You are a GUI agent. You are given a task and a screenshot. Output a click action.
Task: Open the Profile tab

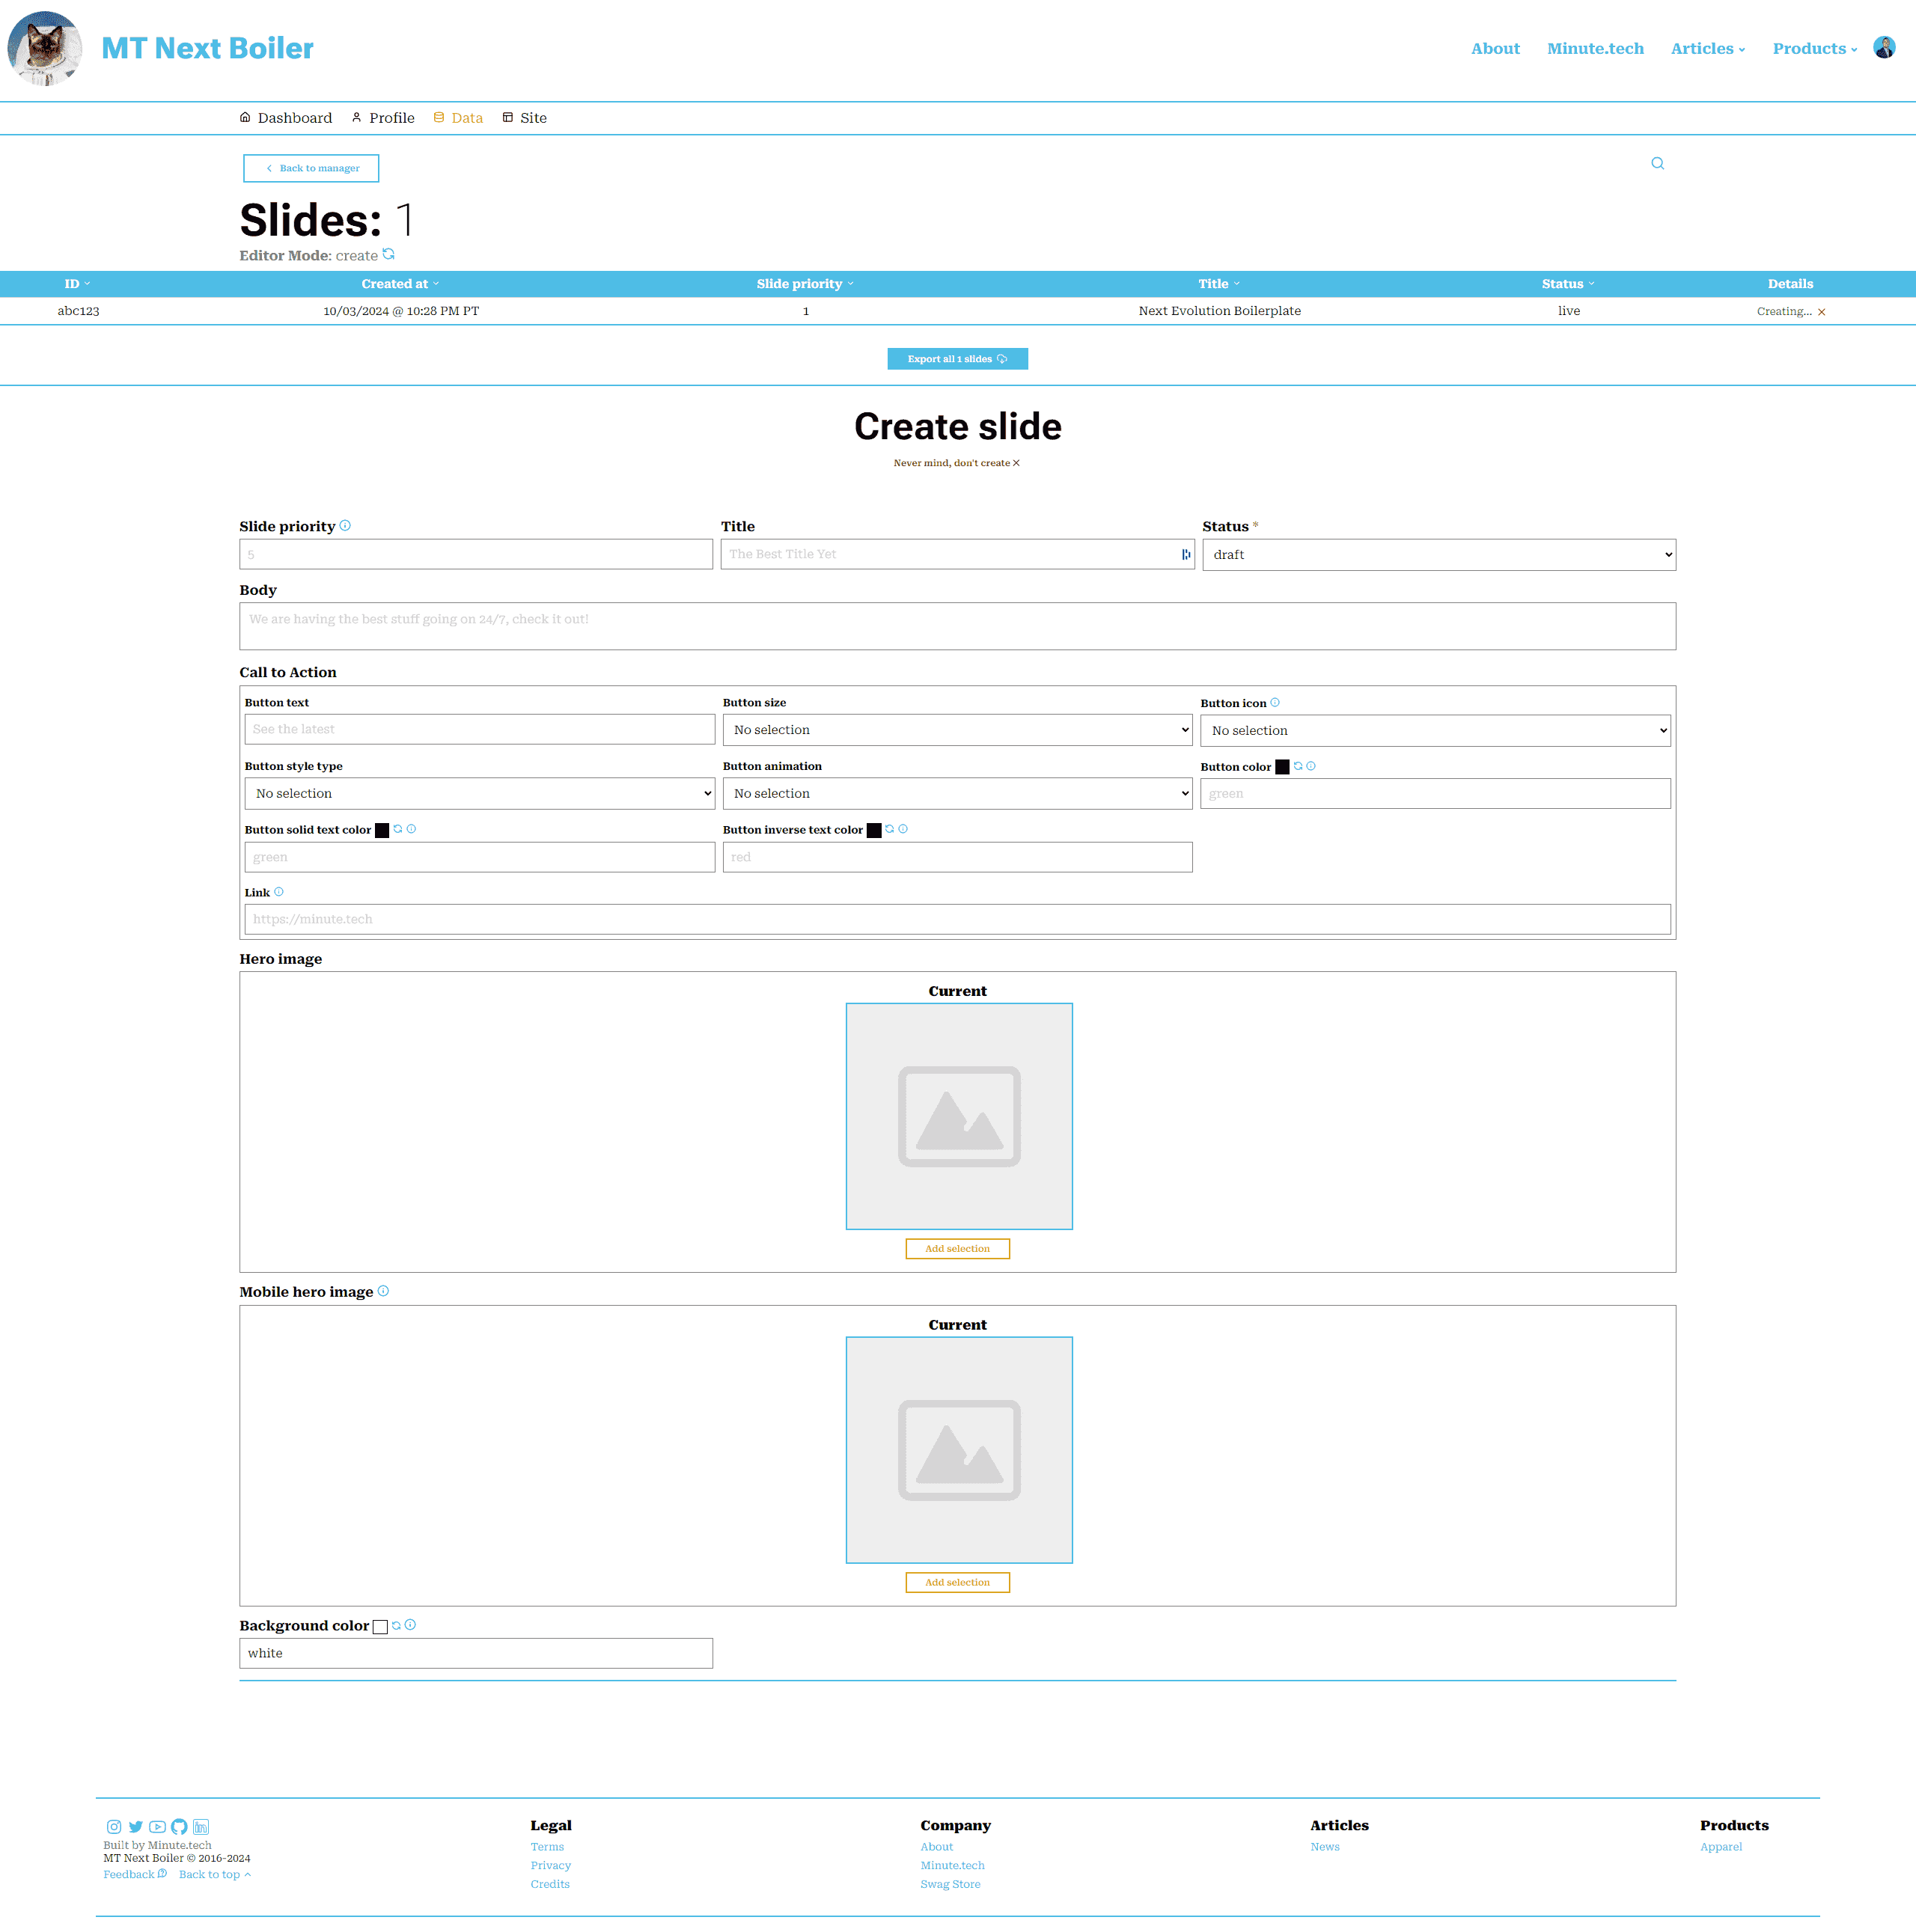click(x=383, y=118)
